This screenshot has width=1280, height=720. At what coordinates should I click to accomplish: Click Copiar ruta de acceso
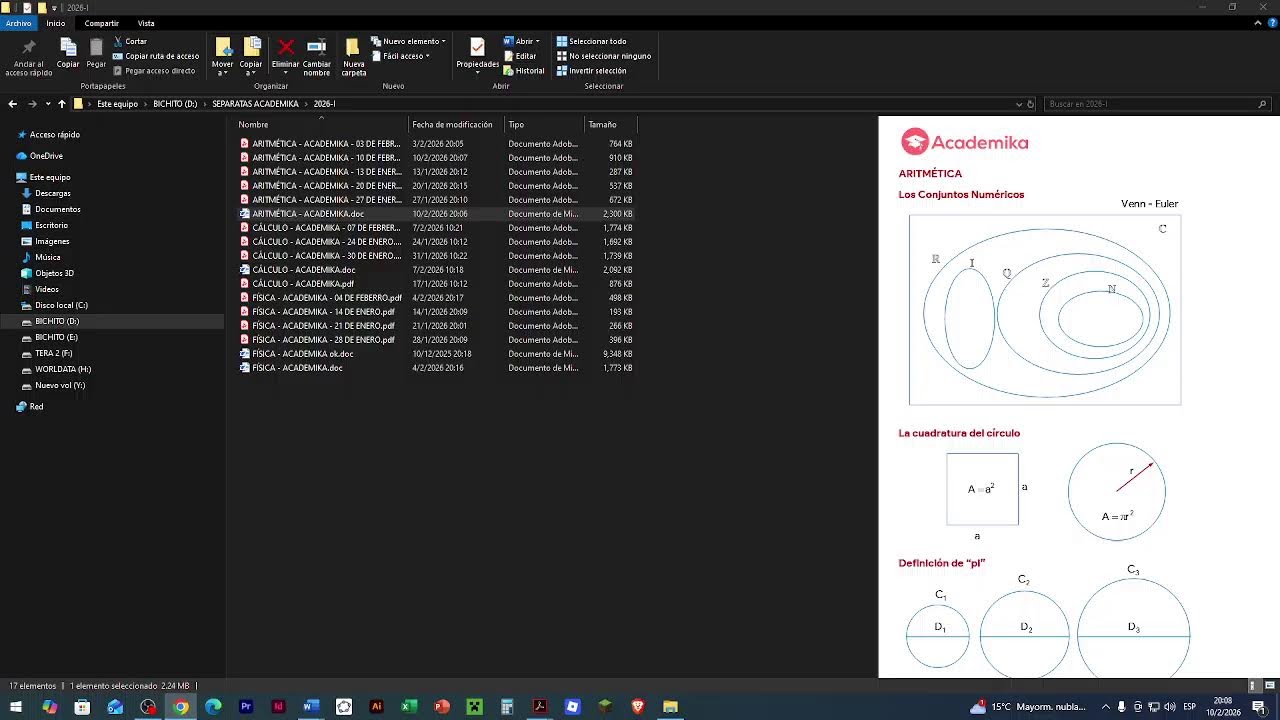point(156,56)
